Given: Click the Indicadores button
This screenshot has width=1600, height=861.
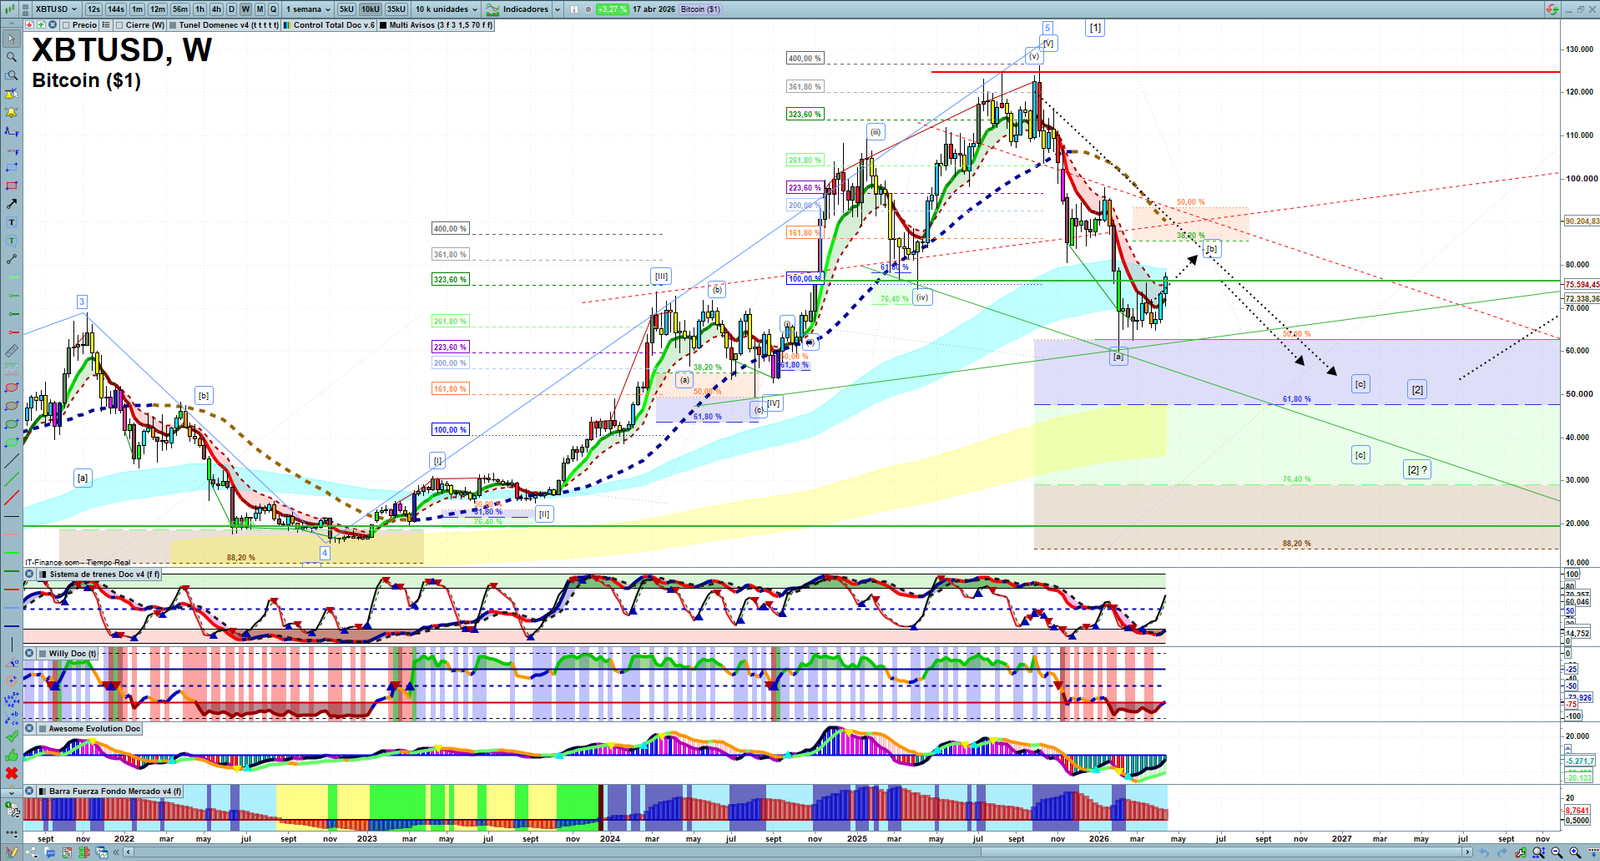Looking at the screenshot, I should [519, 9].
